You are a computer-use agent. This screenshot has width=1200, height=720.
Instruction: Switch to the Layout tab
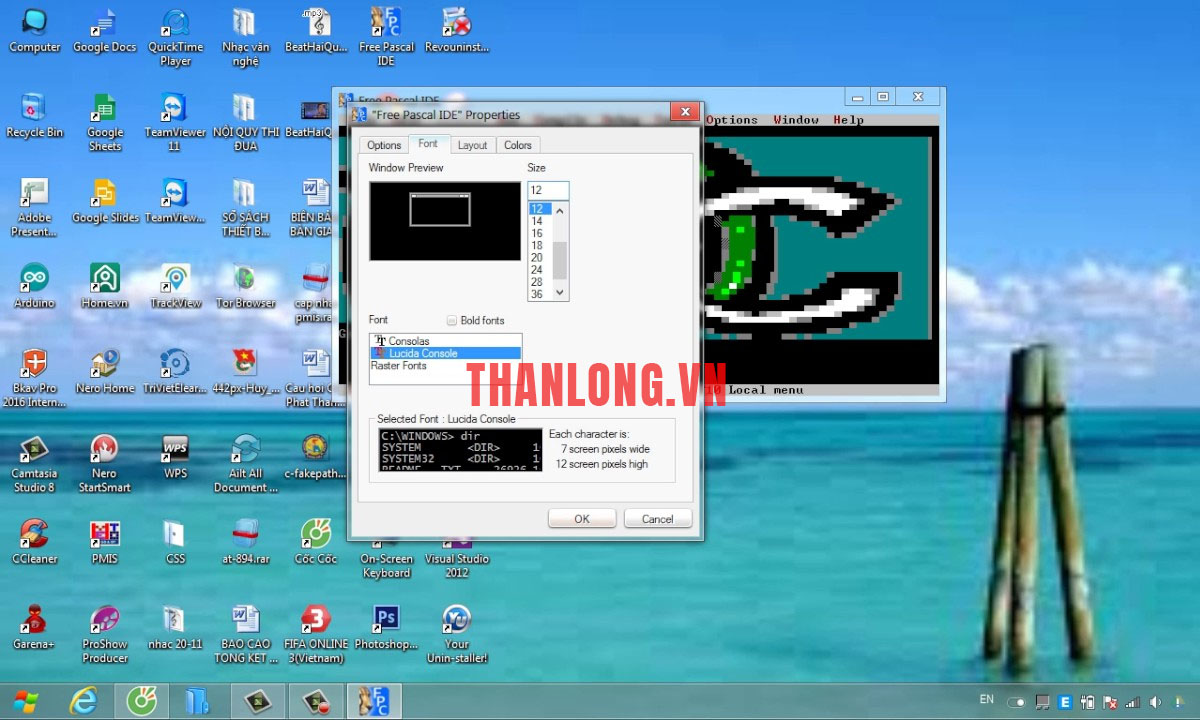coord(472,145)
